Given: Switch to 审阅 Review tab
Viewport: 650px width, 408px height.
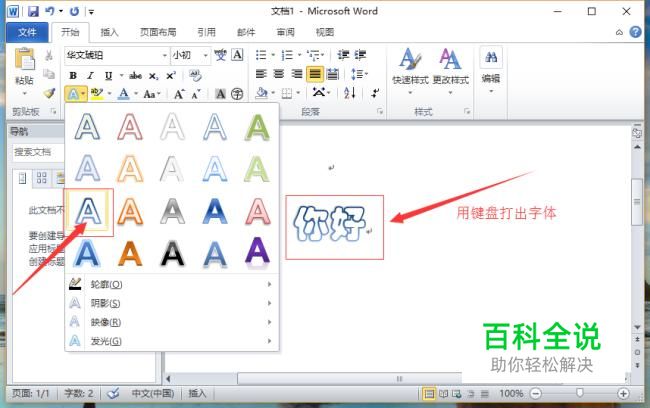Looking at the screenshot, I should 286,32.
